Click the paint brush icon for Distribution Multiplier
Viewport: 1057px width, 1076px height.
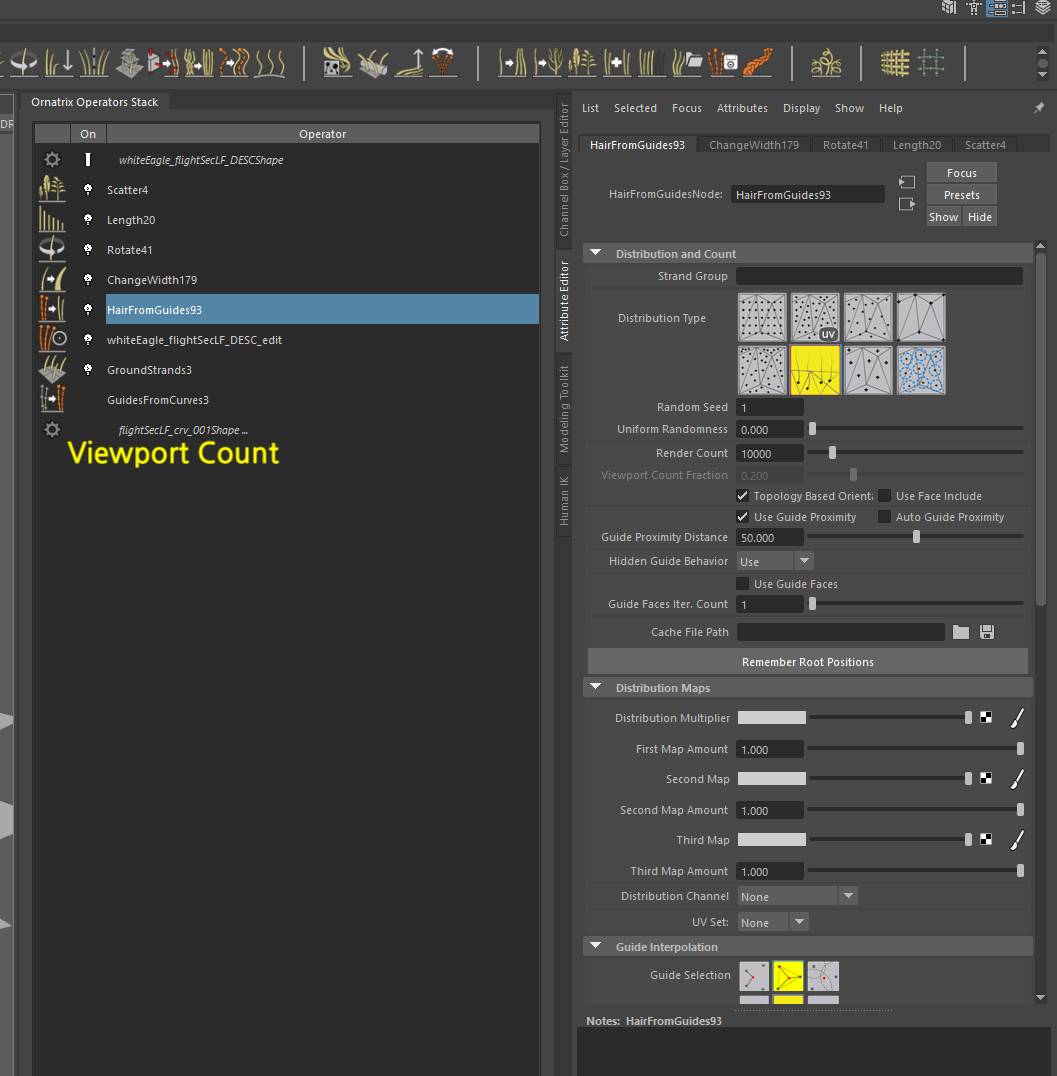(1016, 718)
